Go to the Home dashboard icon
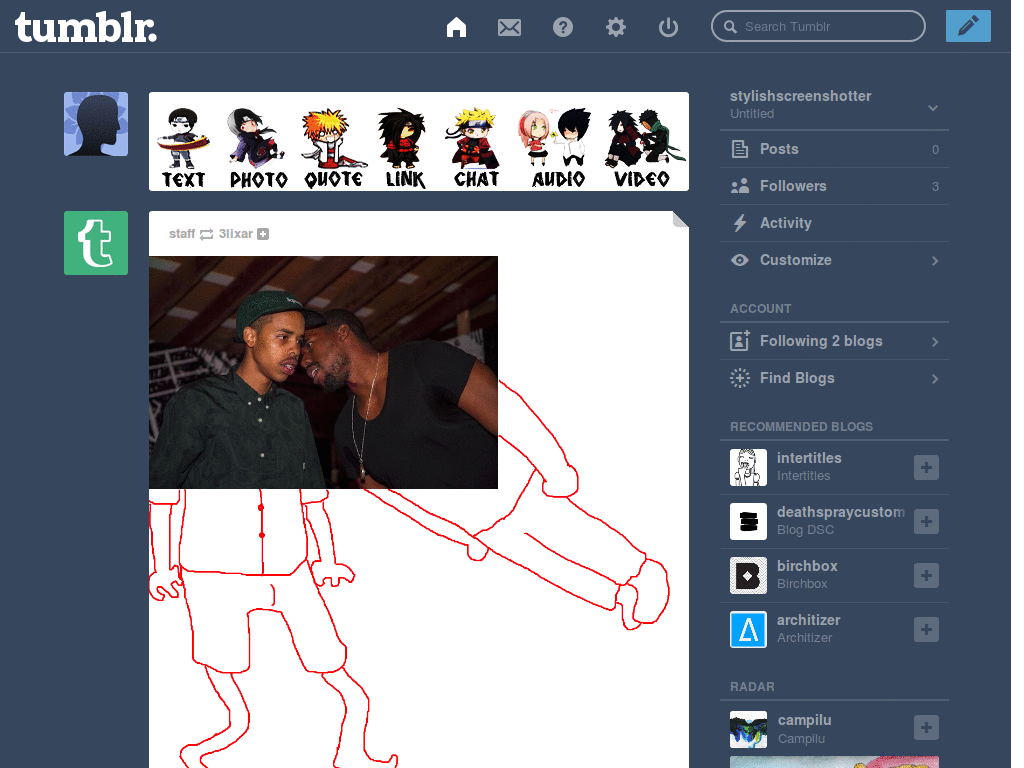 click(456, 27)
